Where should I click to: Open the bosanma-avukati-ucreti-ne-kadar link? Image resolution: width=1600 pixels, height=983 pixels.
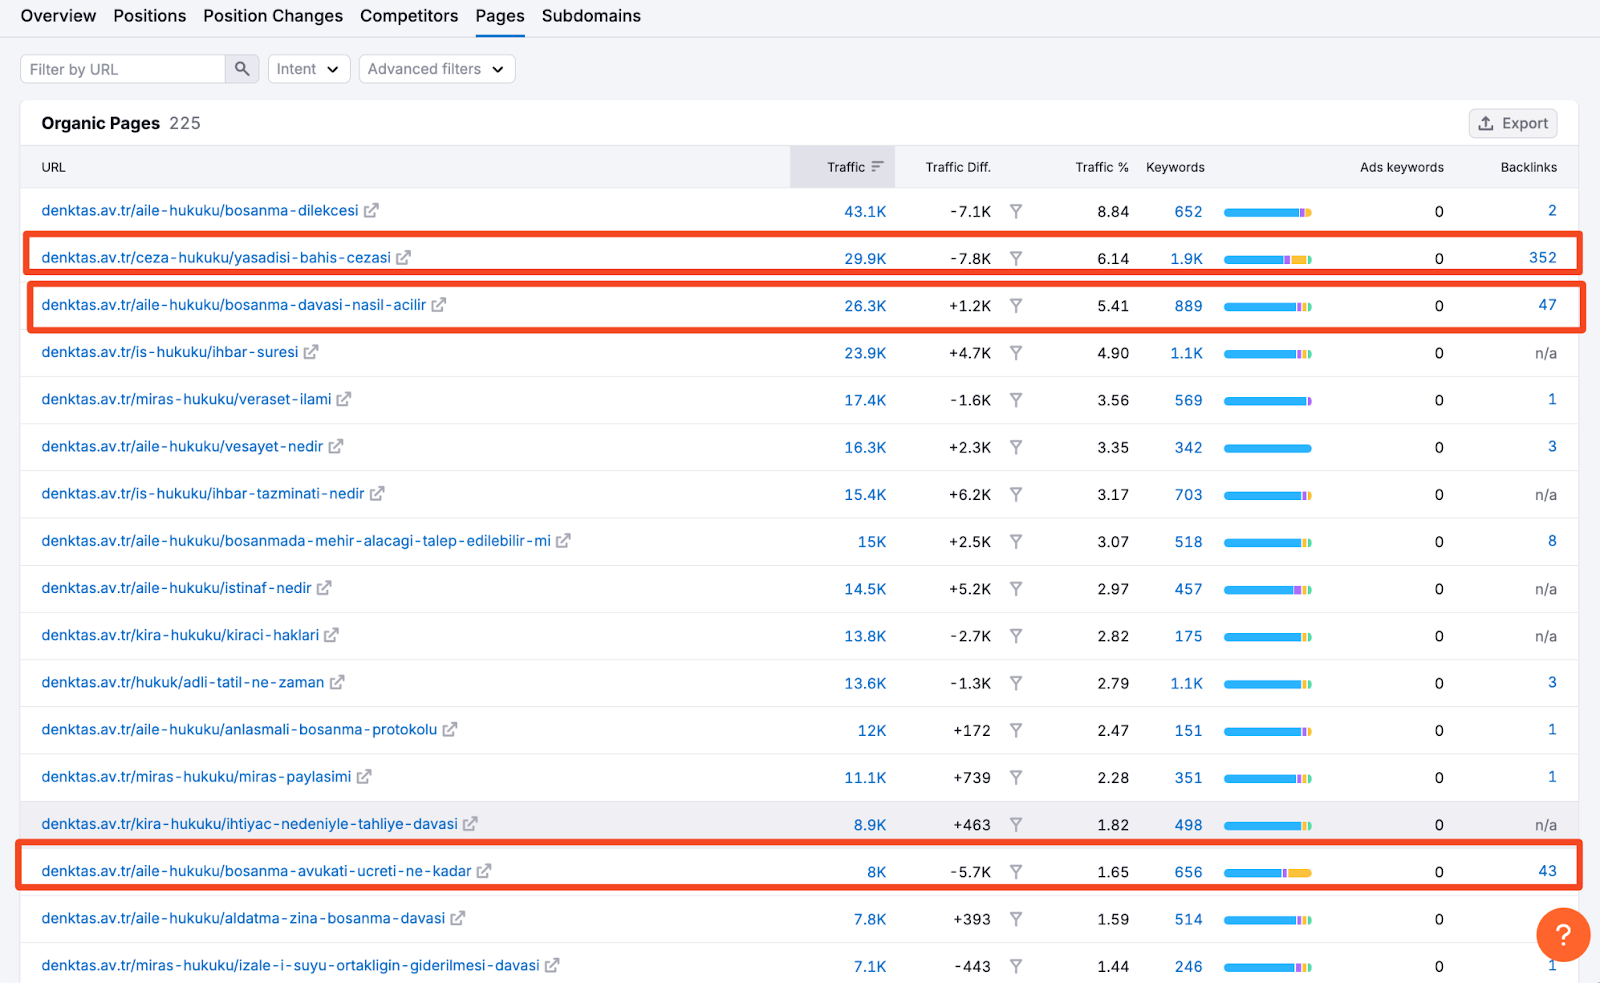[x=256, y=871]
